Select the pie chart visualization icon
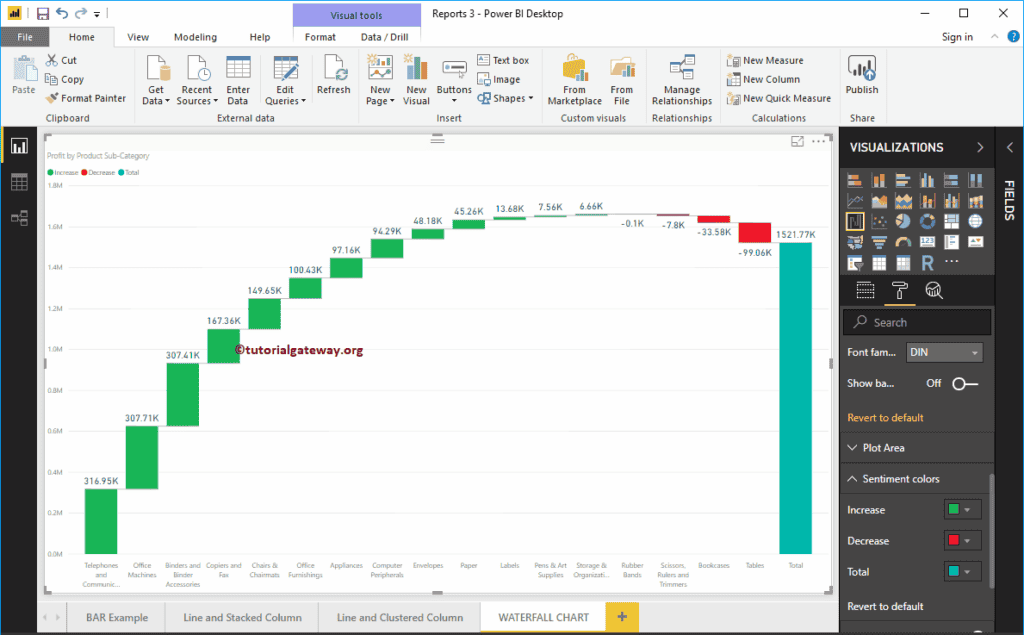 pyautogui.click(x=903, y=221)
